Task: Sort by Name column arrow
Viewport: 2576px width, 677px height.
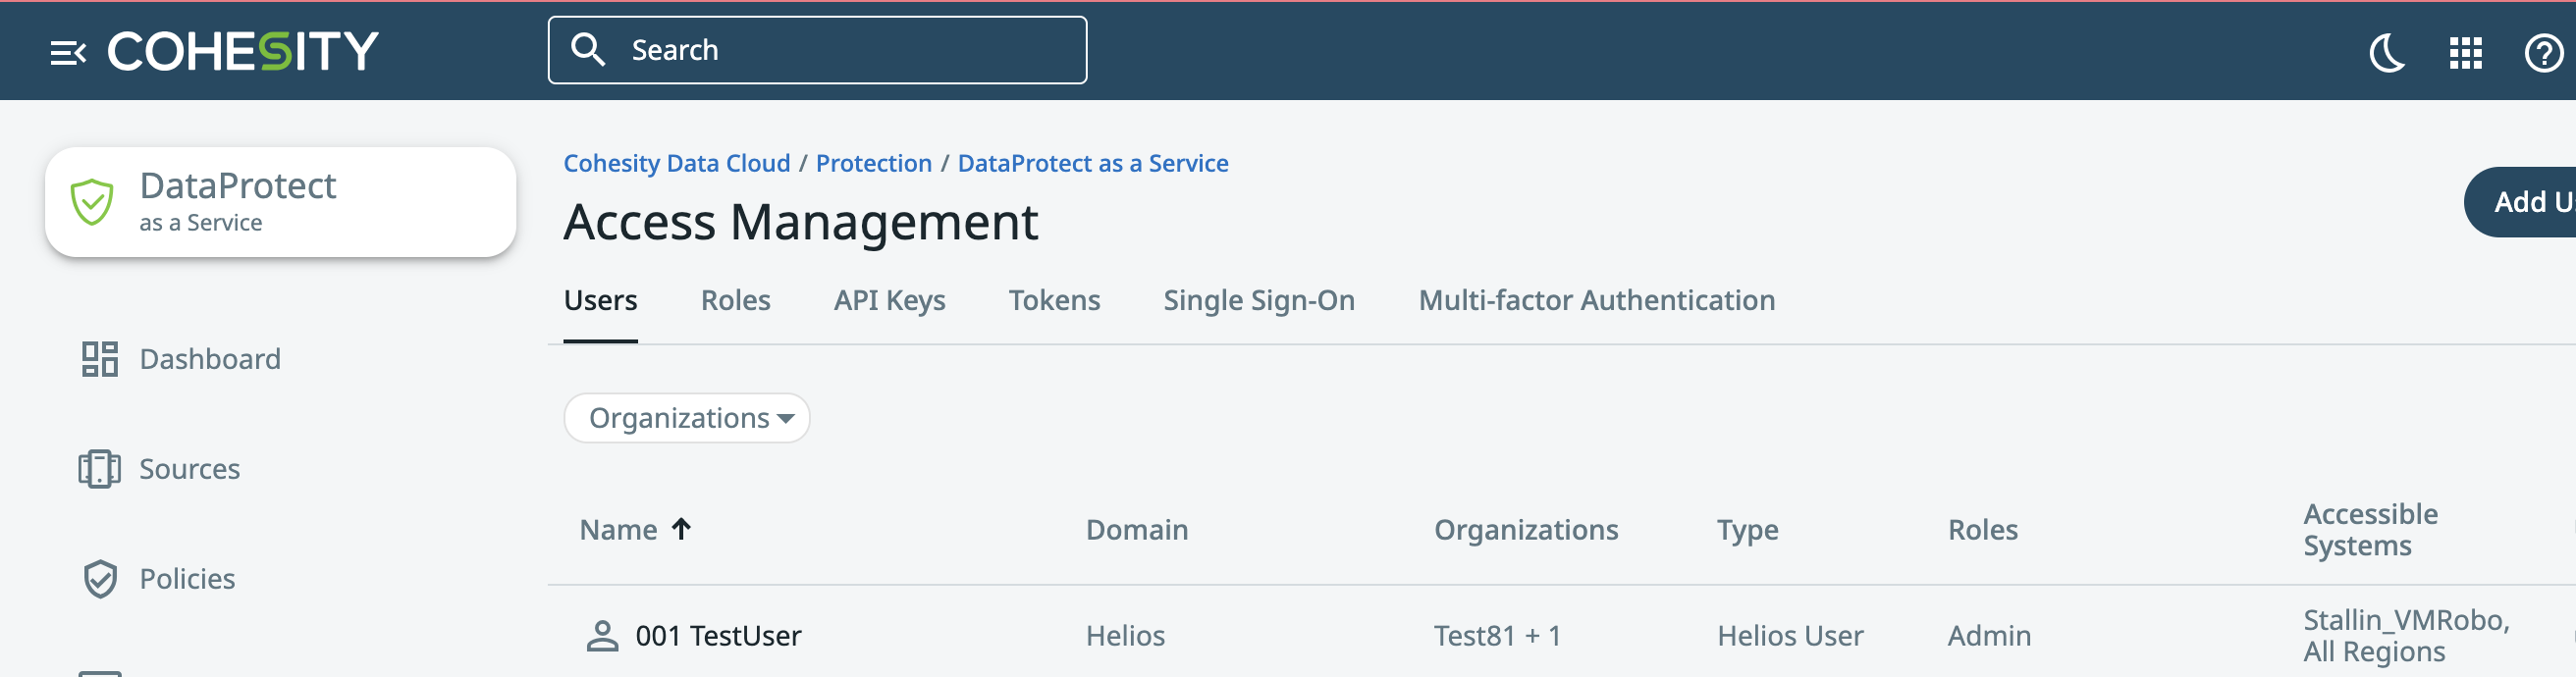Action: coord(681,529)
